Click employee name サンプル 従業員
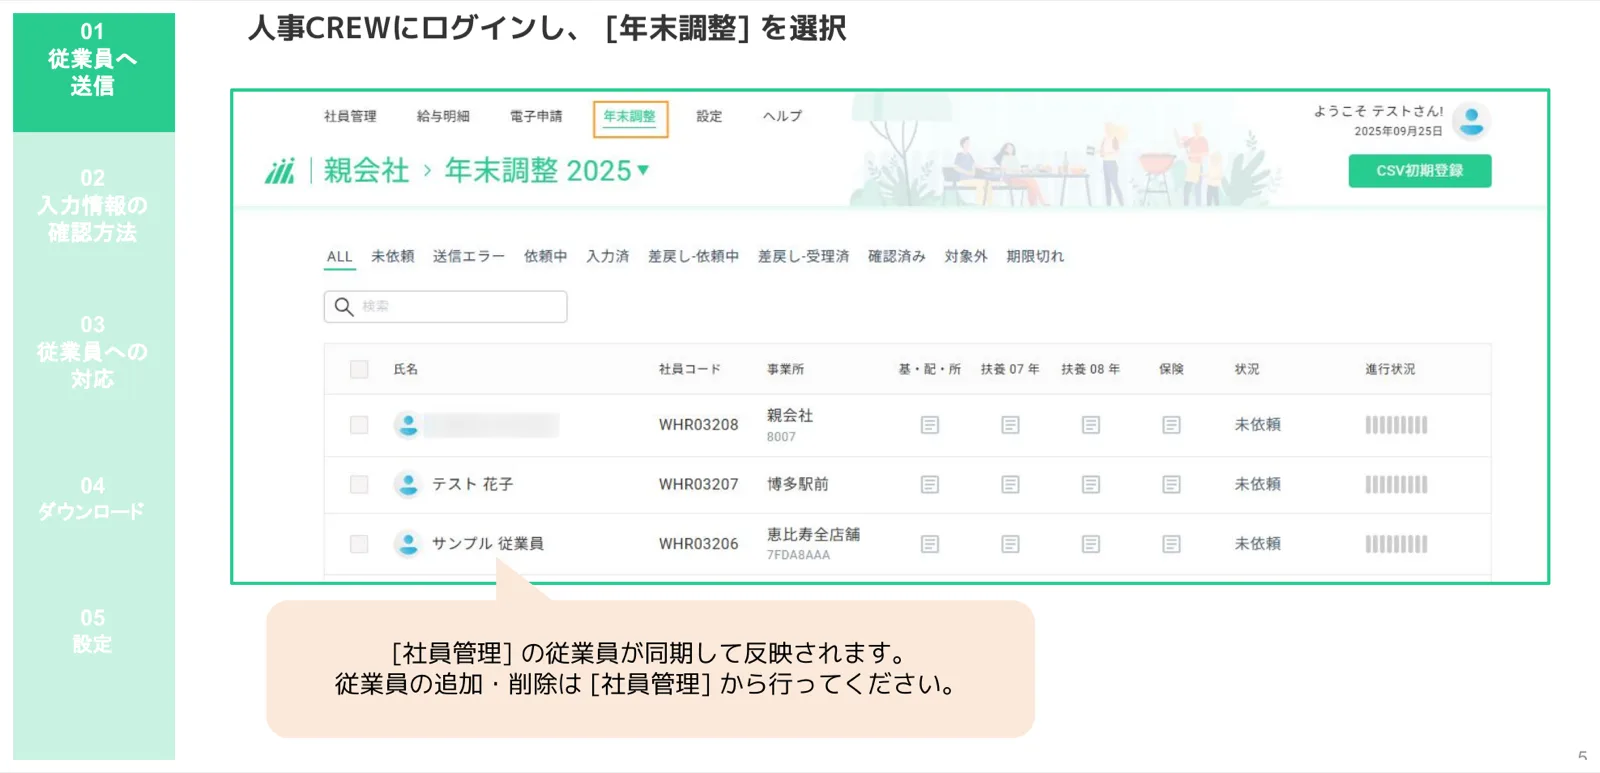Image resolution: width=1600 pixels, height=773 pixels. pos(487,544)
